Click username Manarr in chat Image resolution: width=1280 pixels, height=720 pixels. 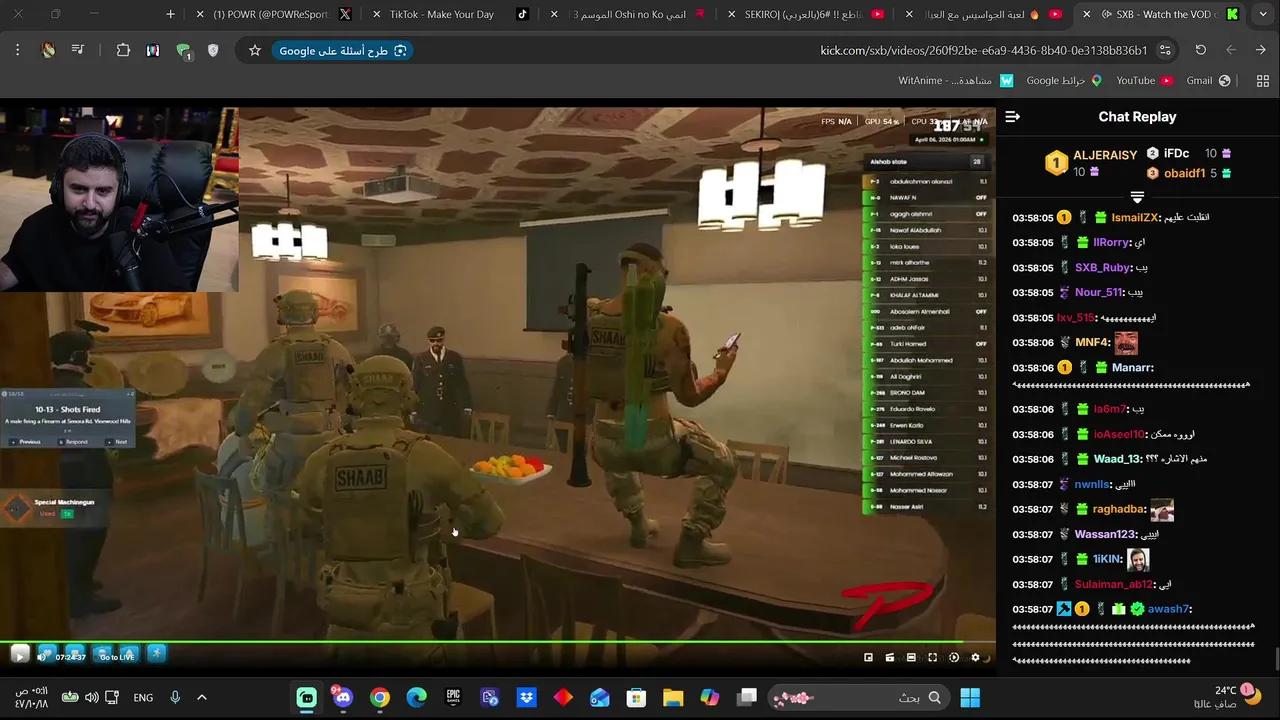click(x=1133, y=367)
